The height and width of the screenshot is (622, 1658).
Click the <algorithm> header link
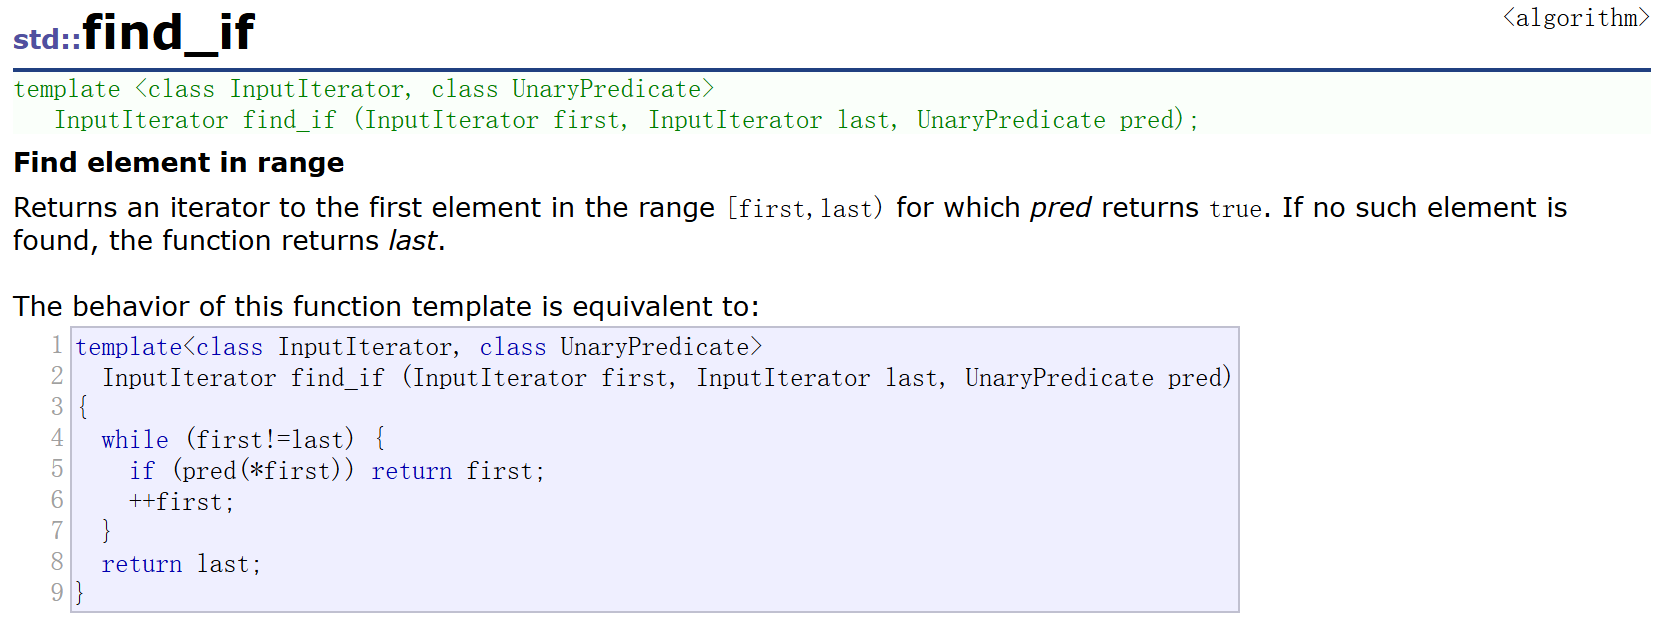pyautogui.click(x=1575, y=18)
